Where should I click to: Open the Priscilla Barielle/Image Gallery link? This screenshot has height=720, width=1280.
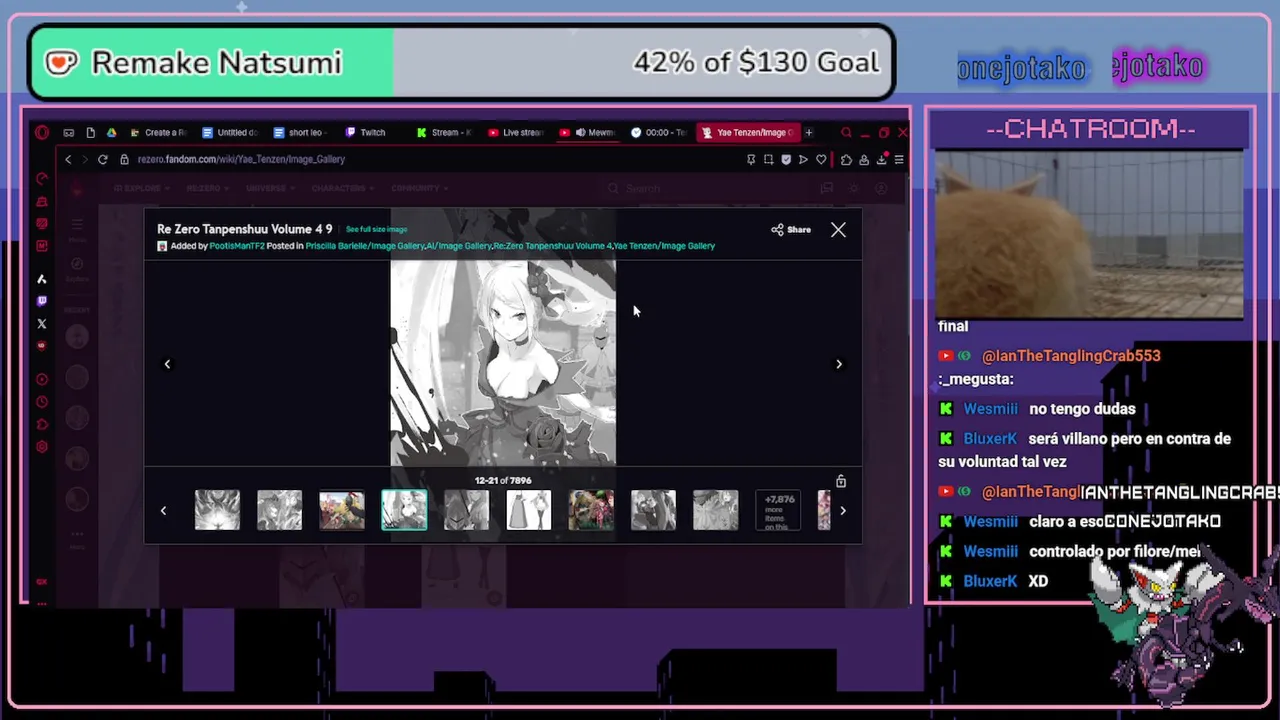point(365,246)
